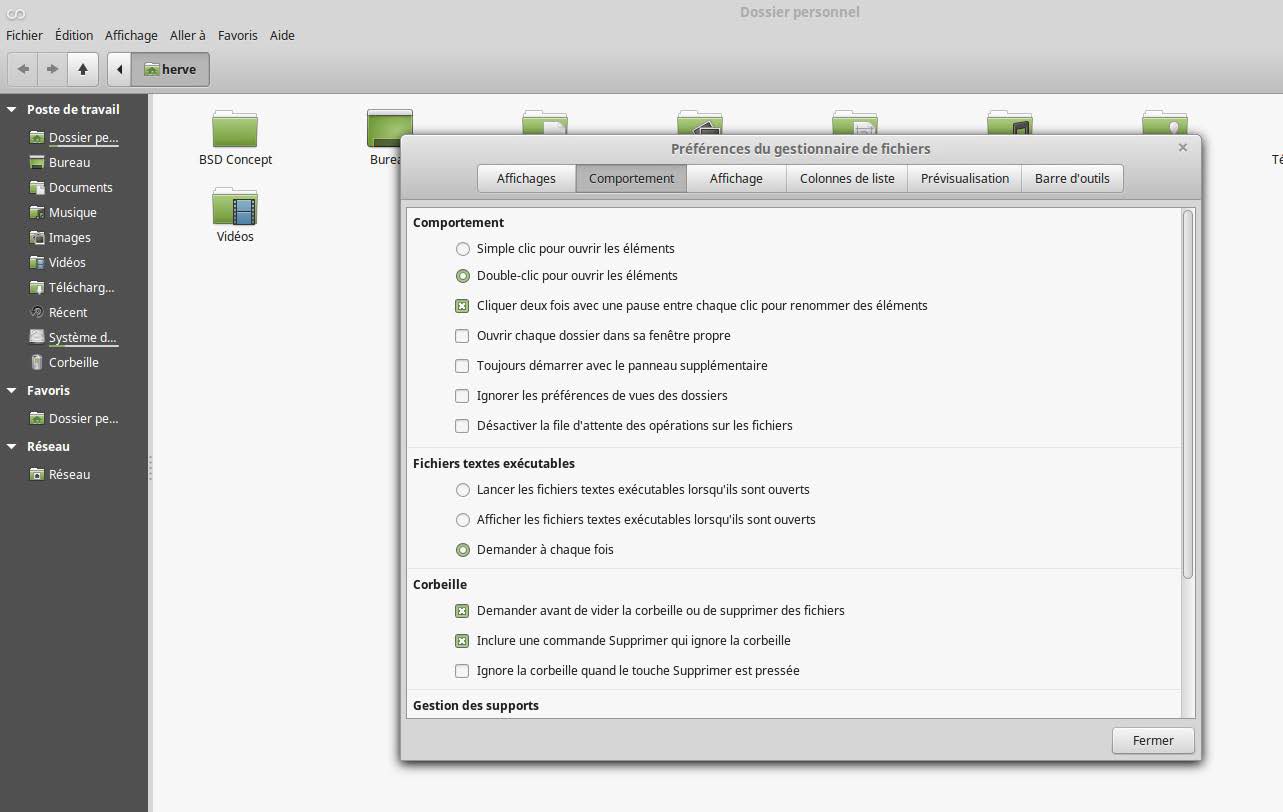Click the herve path button
The width and height of the screenshot is (1283, 812).
(x=170, y=69)
